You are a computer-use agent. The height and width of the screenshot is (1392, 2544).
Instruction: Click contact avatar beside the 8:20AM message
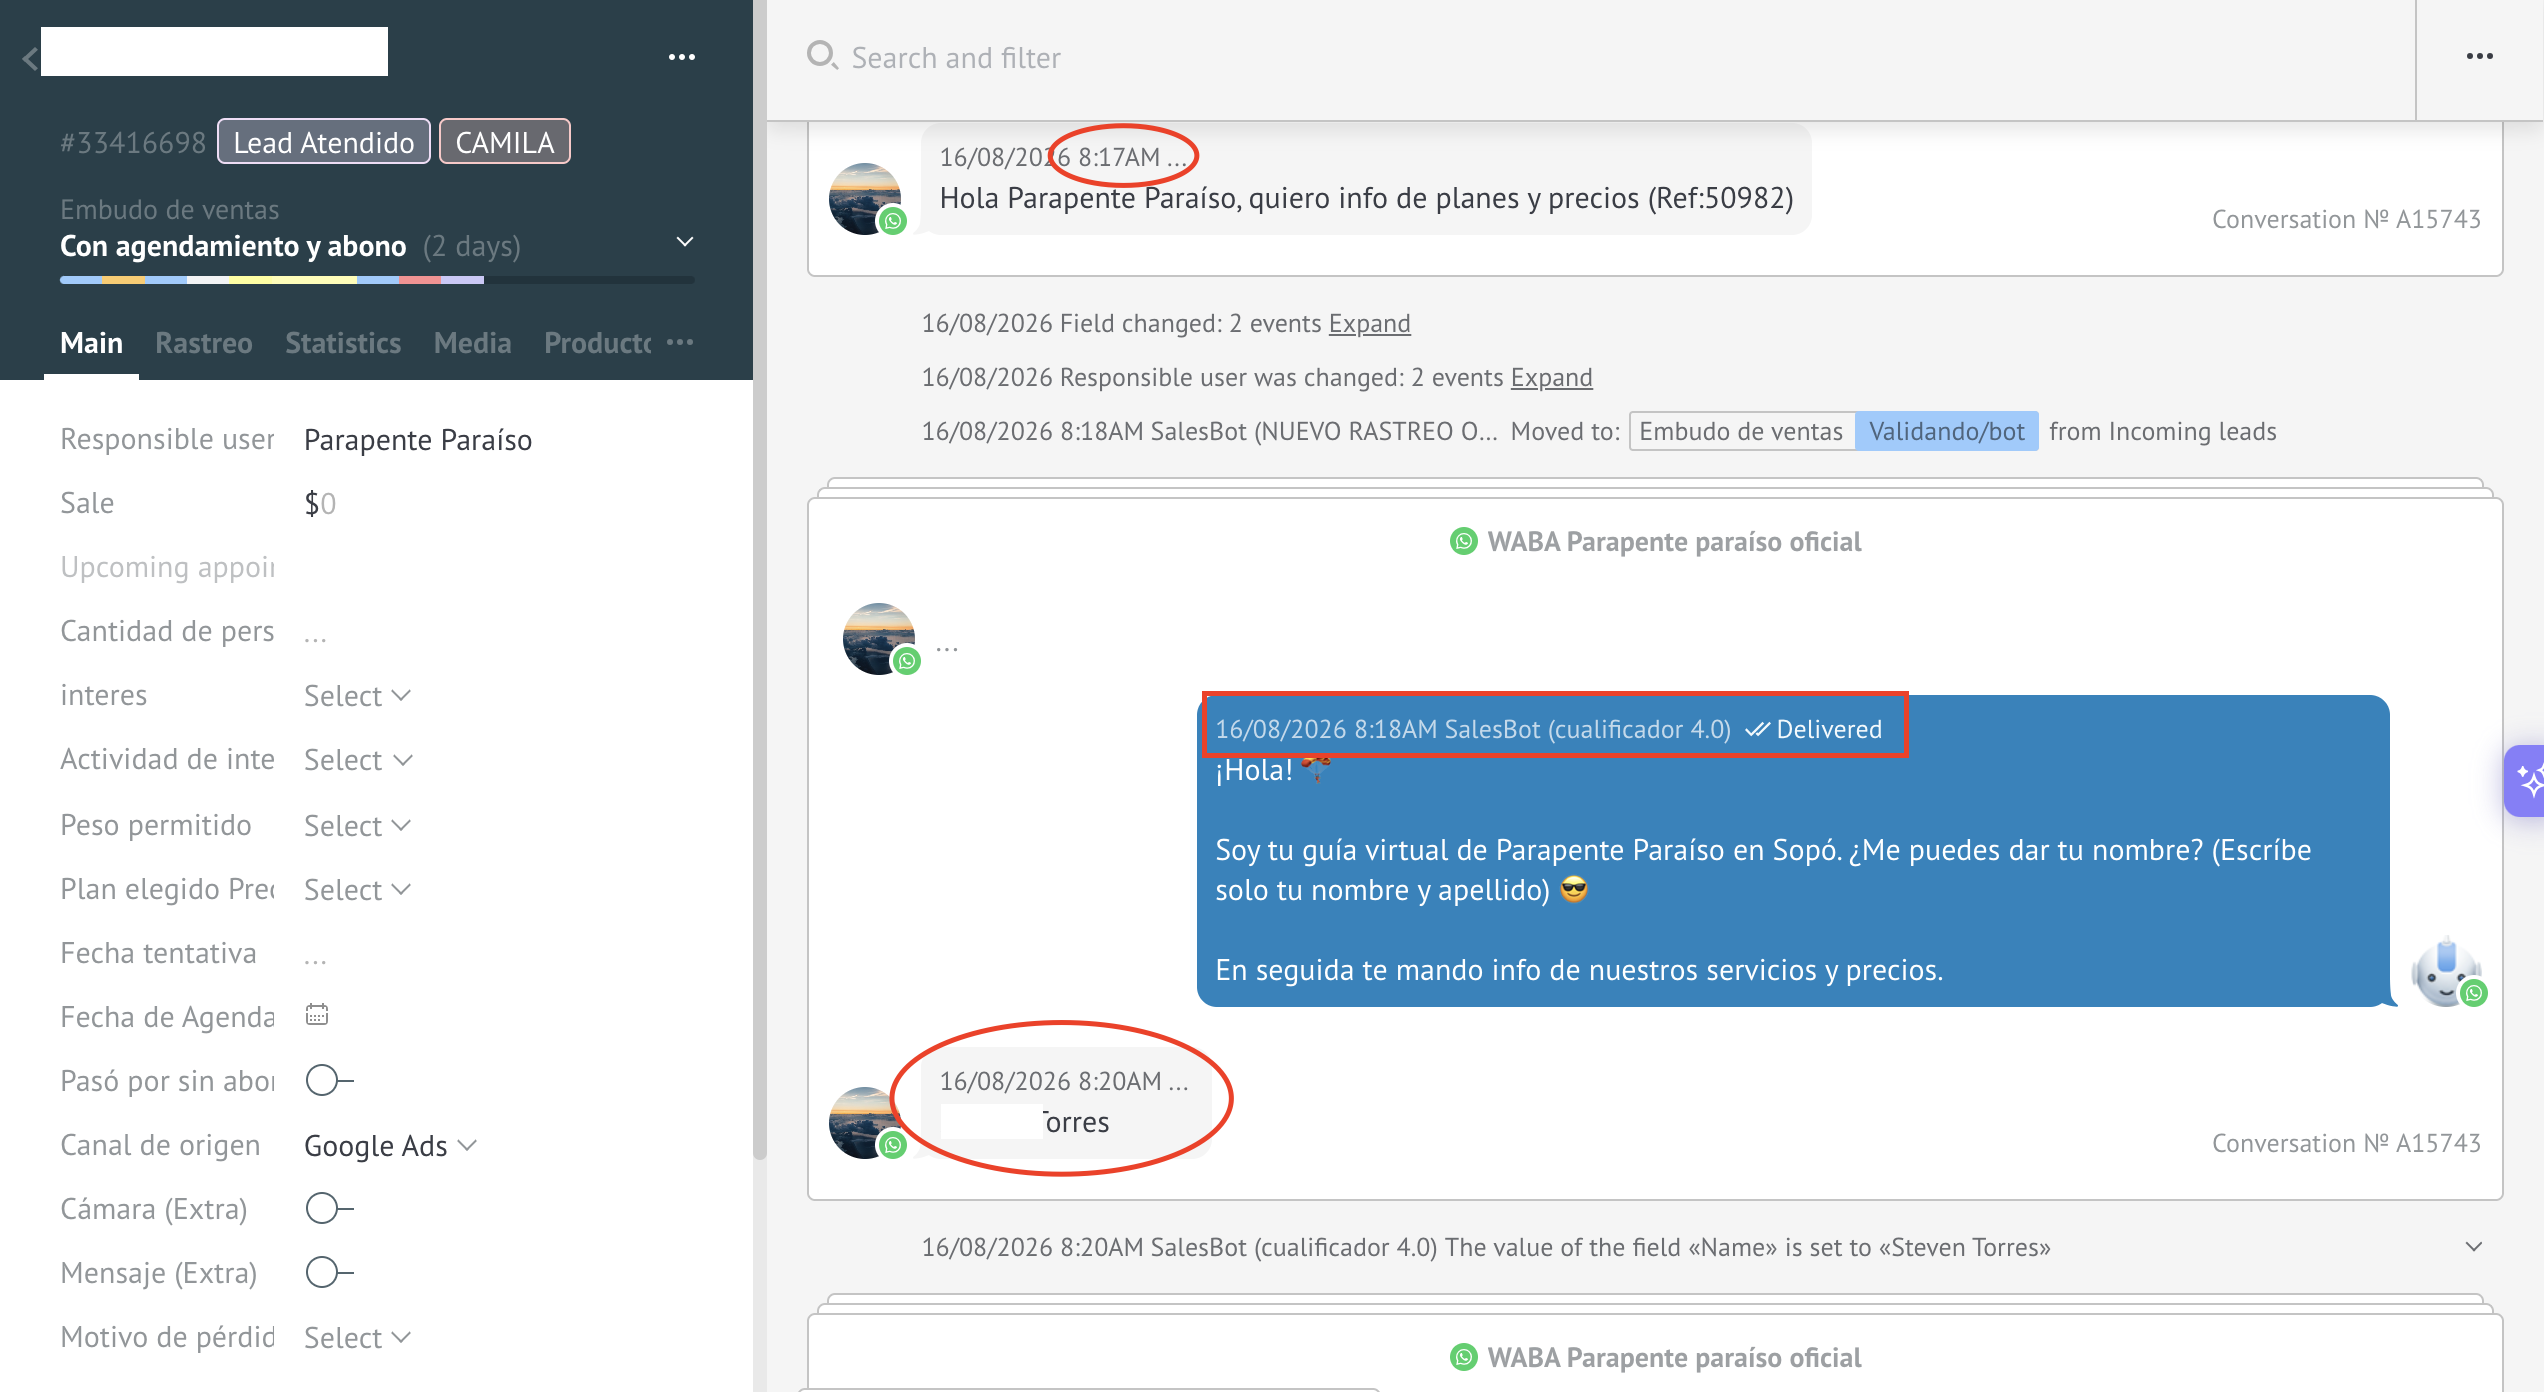[x=866, y=1122]
